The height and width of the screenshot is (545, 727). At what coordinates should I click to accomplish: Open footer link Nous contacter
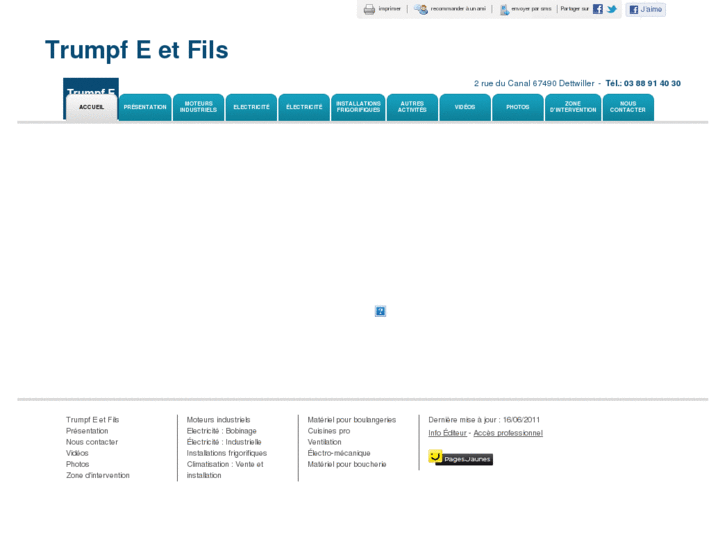(x=92, y=442)
